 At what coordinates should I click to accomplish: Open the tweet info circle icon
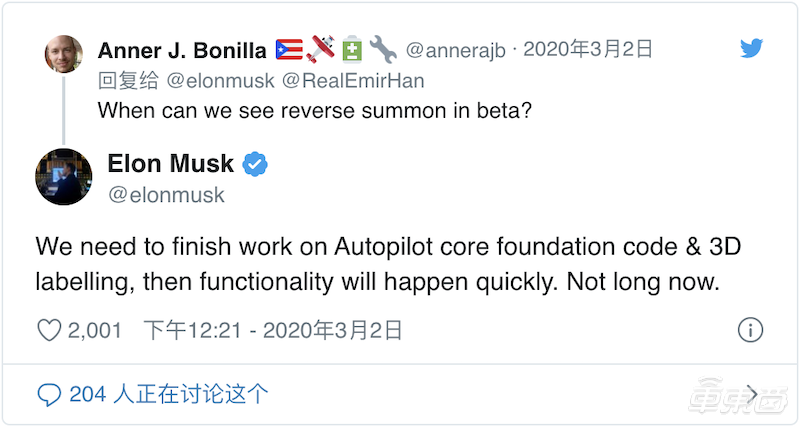[750, 330]
